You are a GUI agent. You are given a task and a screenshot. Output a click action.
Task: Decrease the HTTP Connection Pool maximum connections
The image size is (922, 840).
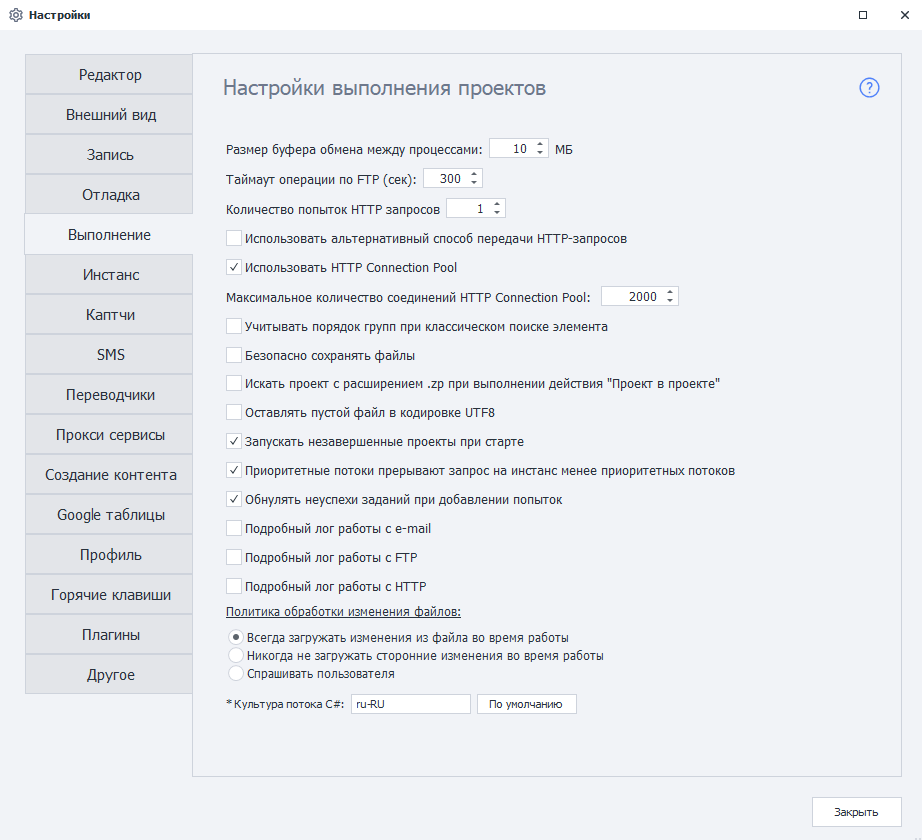click(x=670, y=301)
